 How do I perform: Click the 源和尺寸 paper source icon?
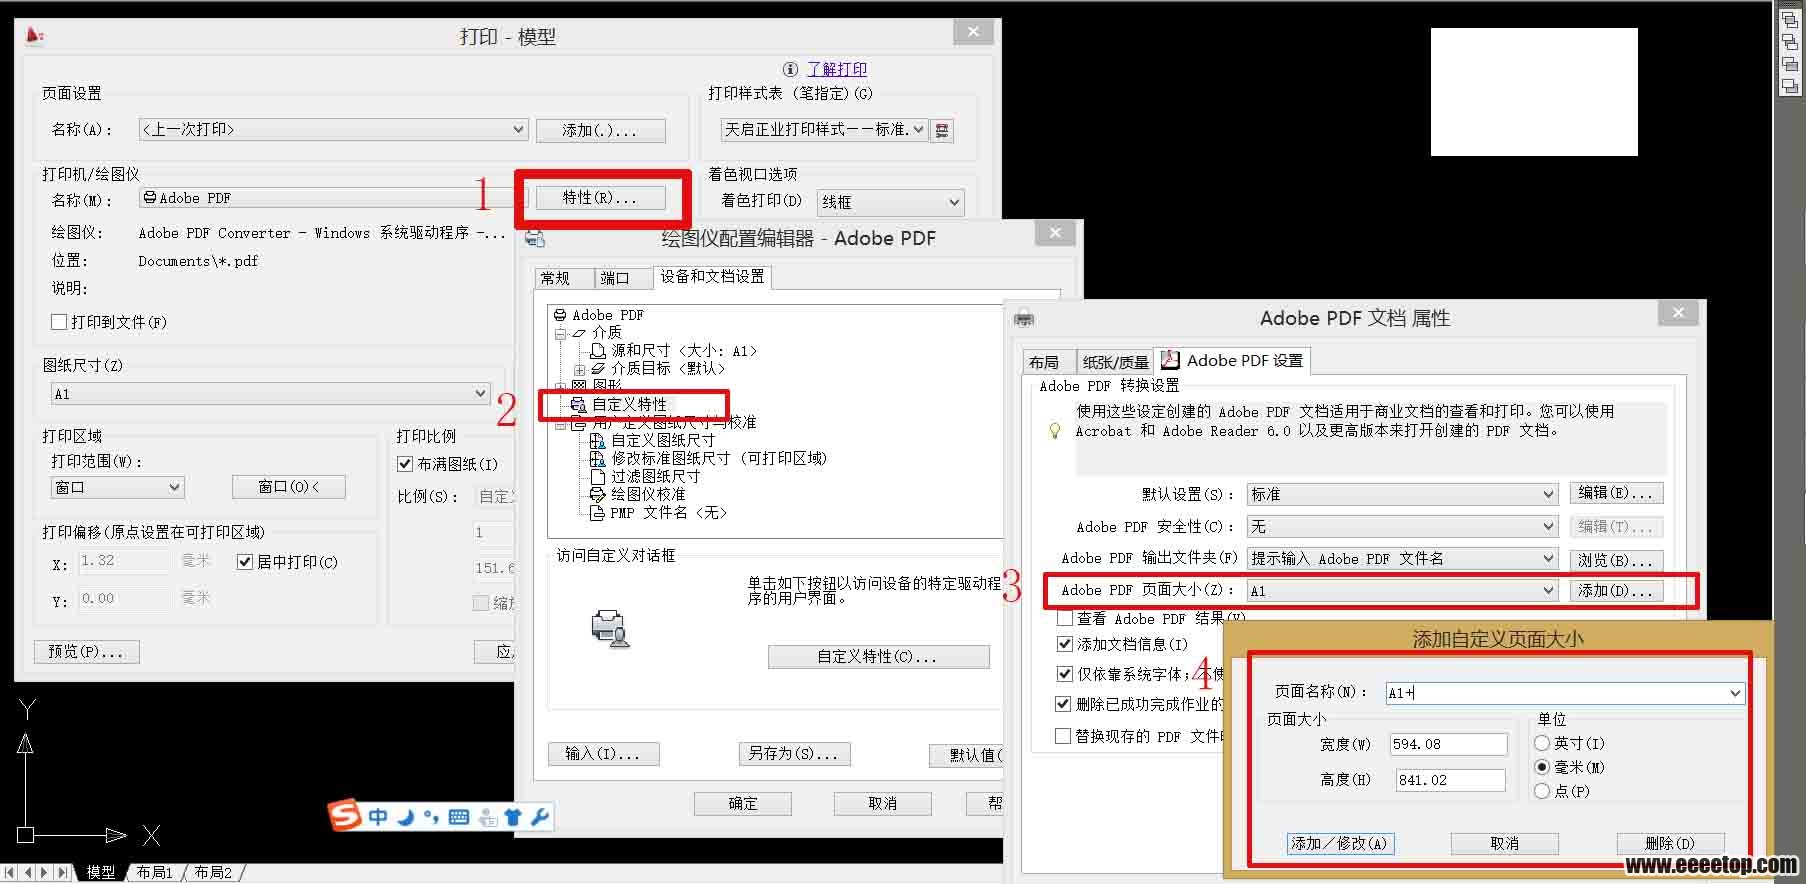(597, 351)
